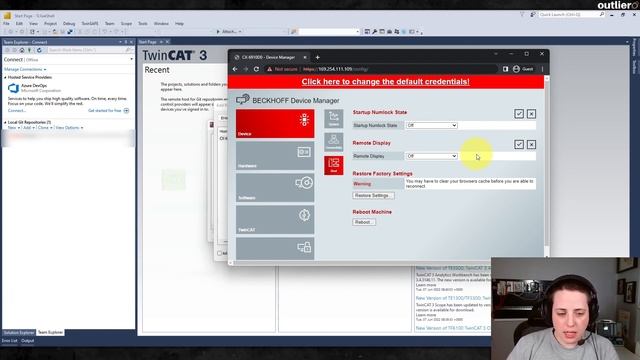Open a new browser tab
Image resolution: width=640 pixels, height=360 pixels.
318,58
